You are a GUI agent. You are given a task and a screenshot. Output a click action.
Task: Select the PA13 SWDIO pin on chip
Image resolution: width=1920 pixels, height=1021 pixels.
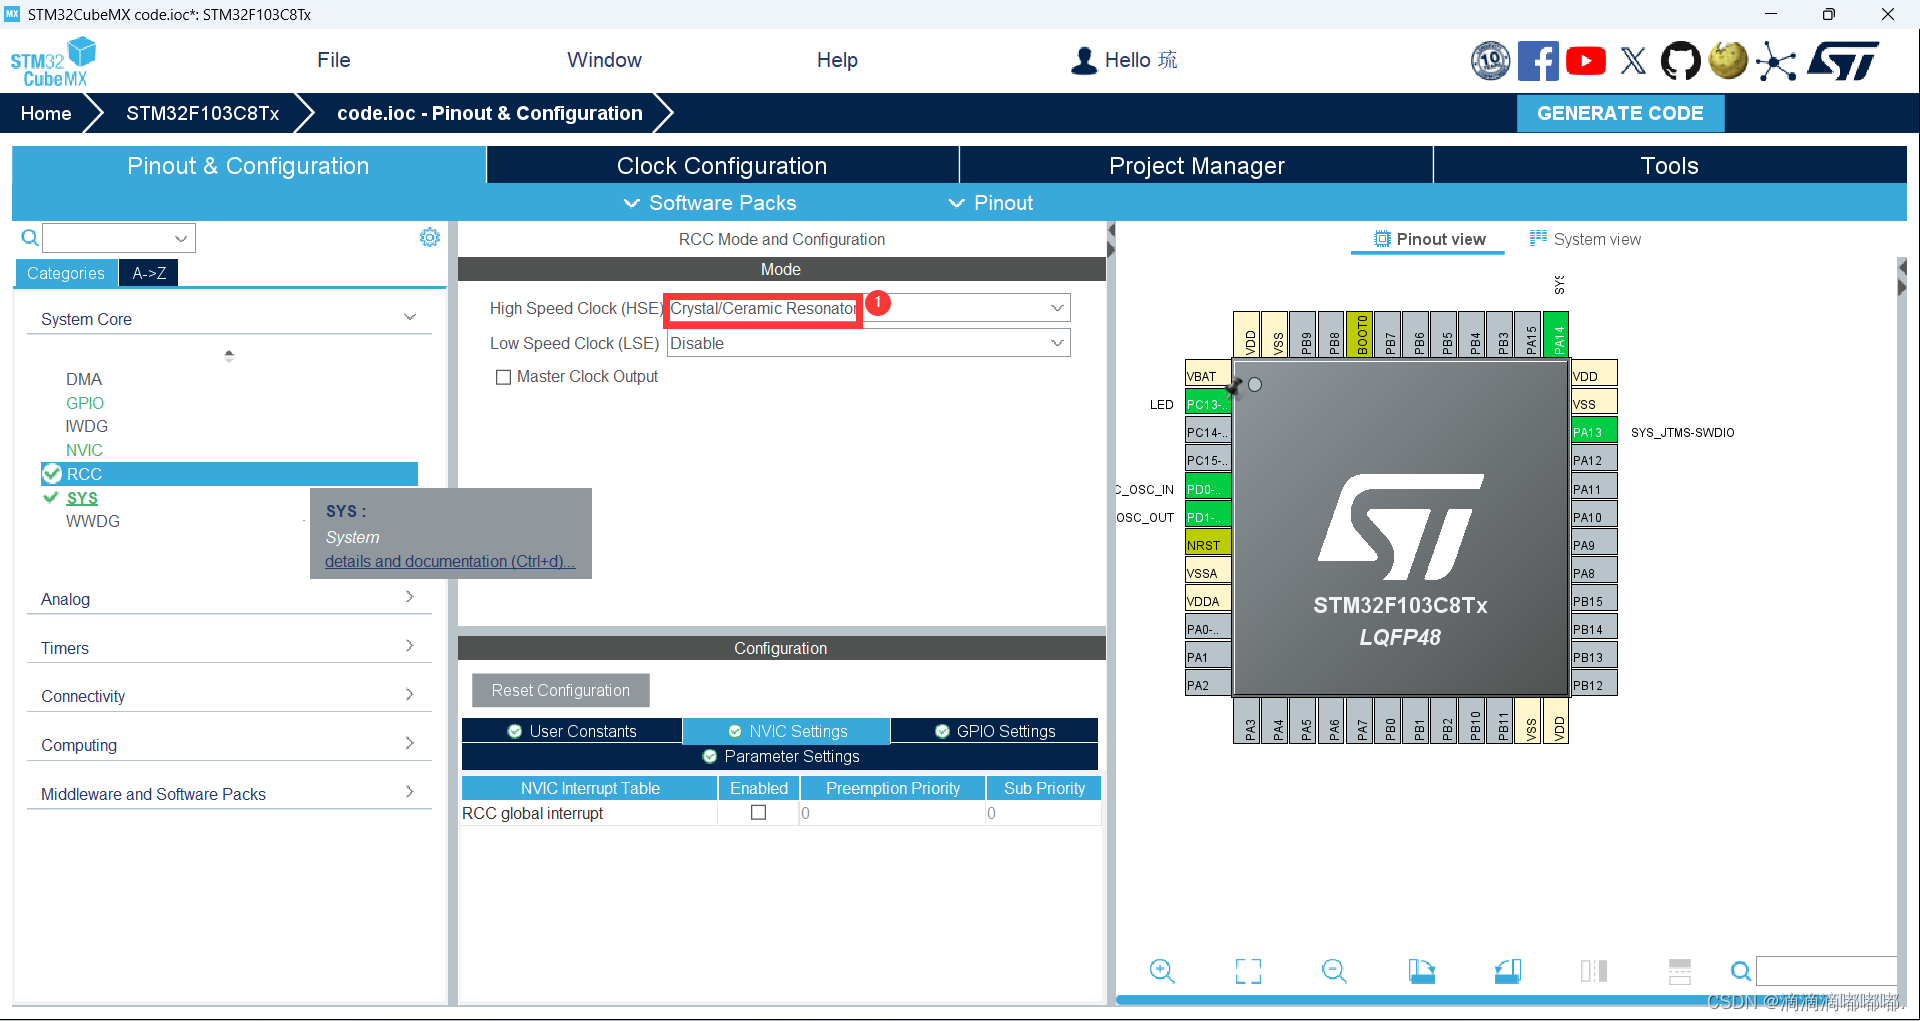click(1594, 432)
